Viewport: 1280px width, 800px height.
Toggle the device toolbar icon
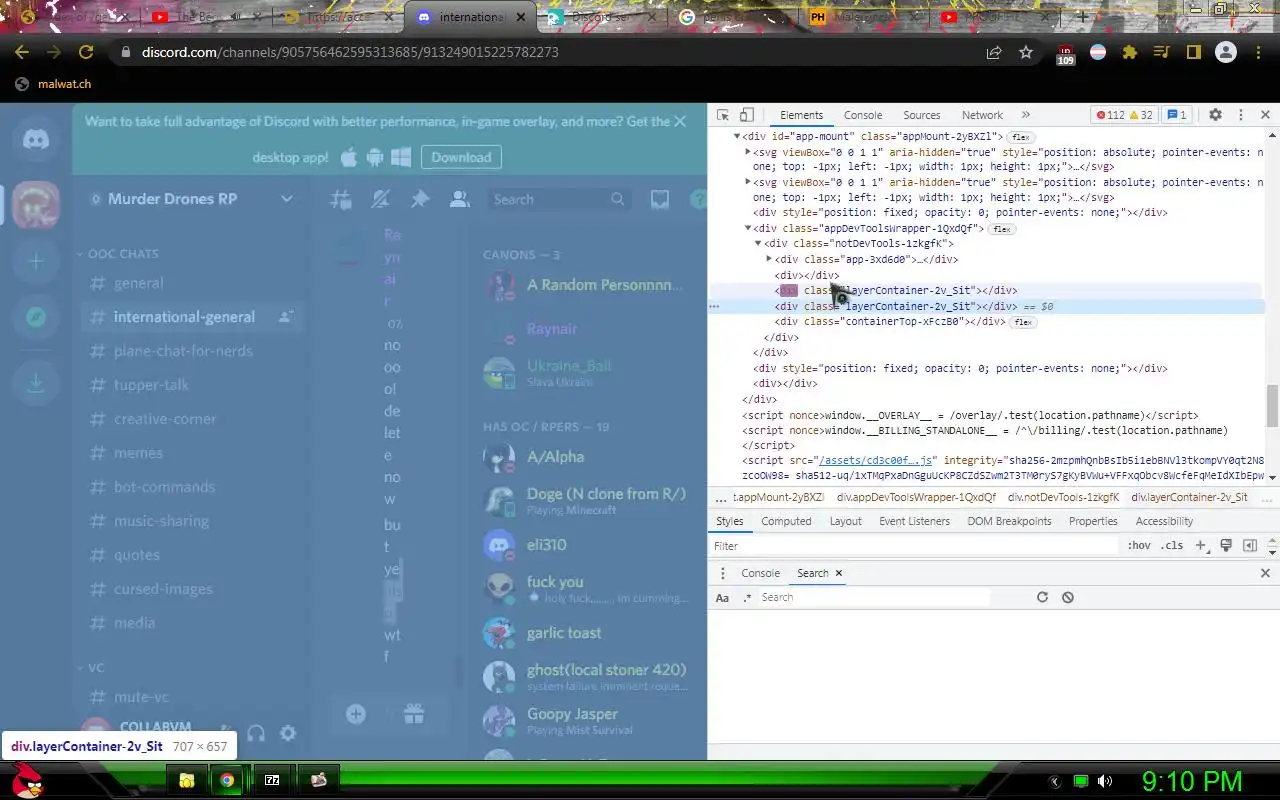point(746,115)
